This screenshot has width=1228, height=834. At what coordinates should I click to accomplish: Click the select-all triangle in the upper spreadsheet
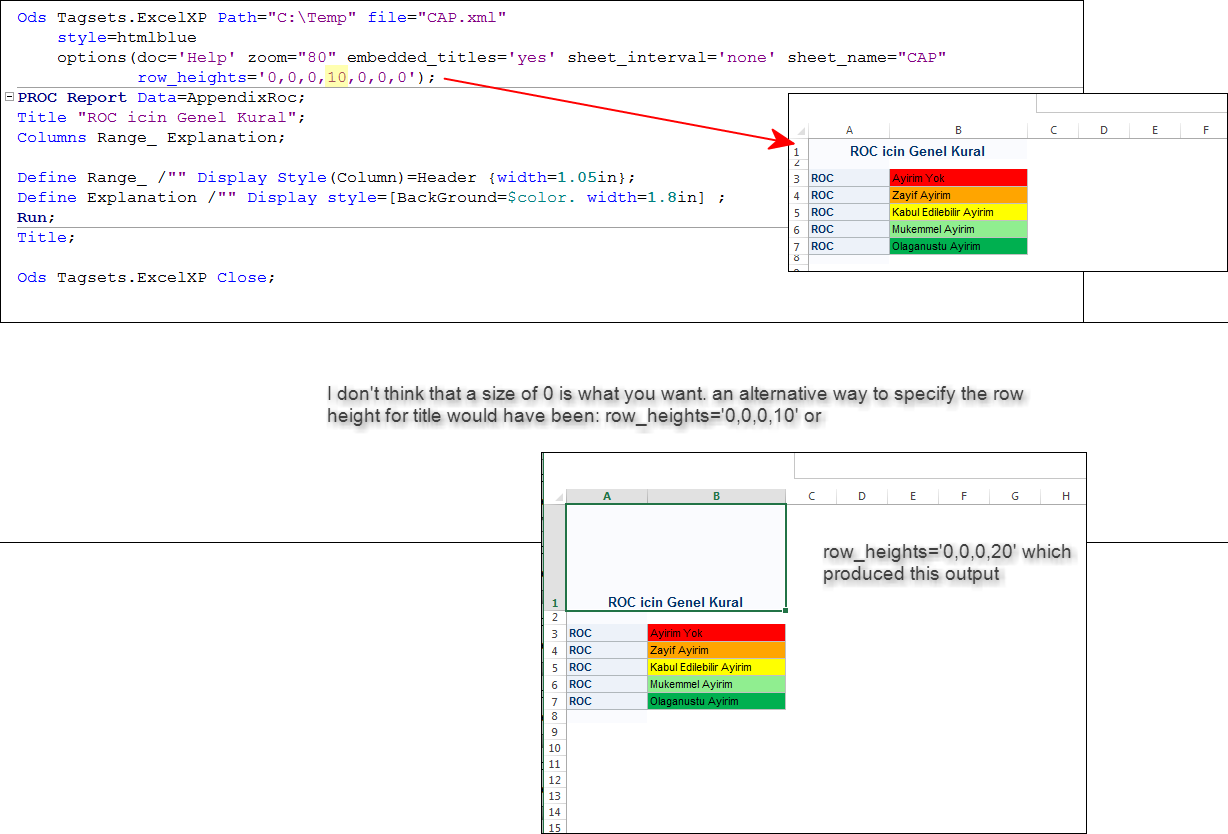[x=800, y=130]
